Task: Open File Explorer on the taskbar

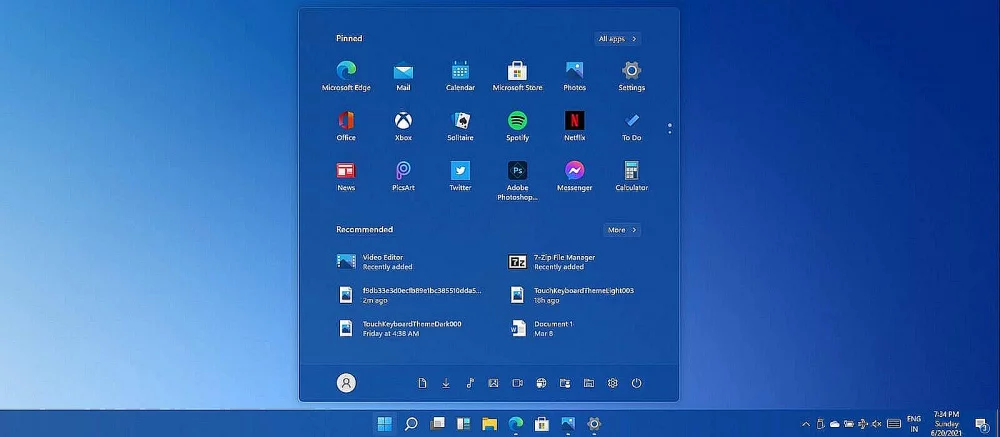Action: (489, 424)
